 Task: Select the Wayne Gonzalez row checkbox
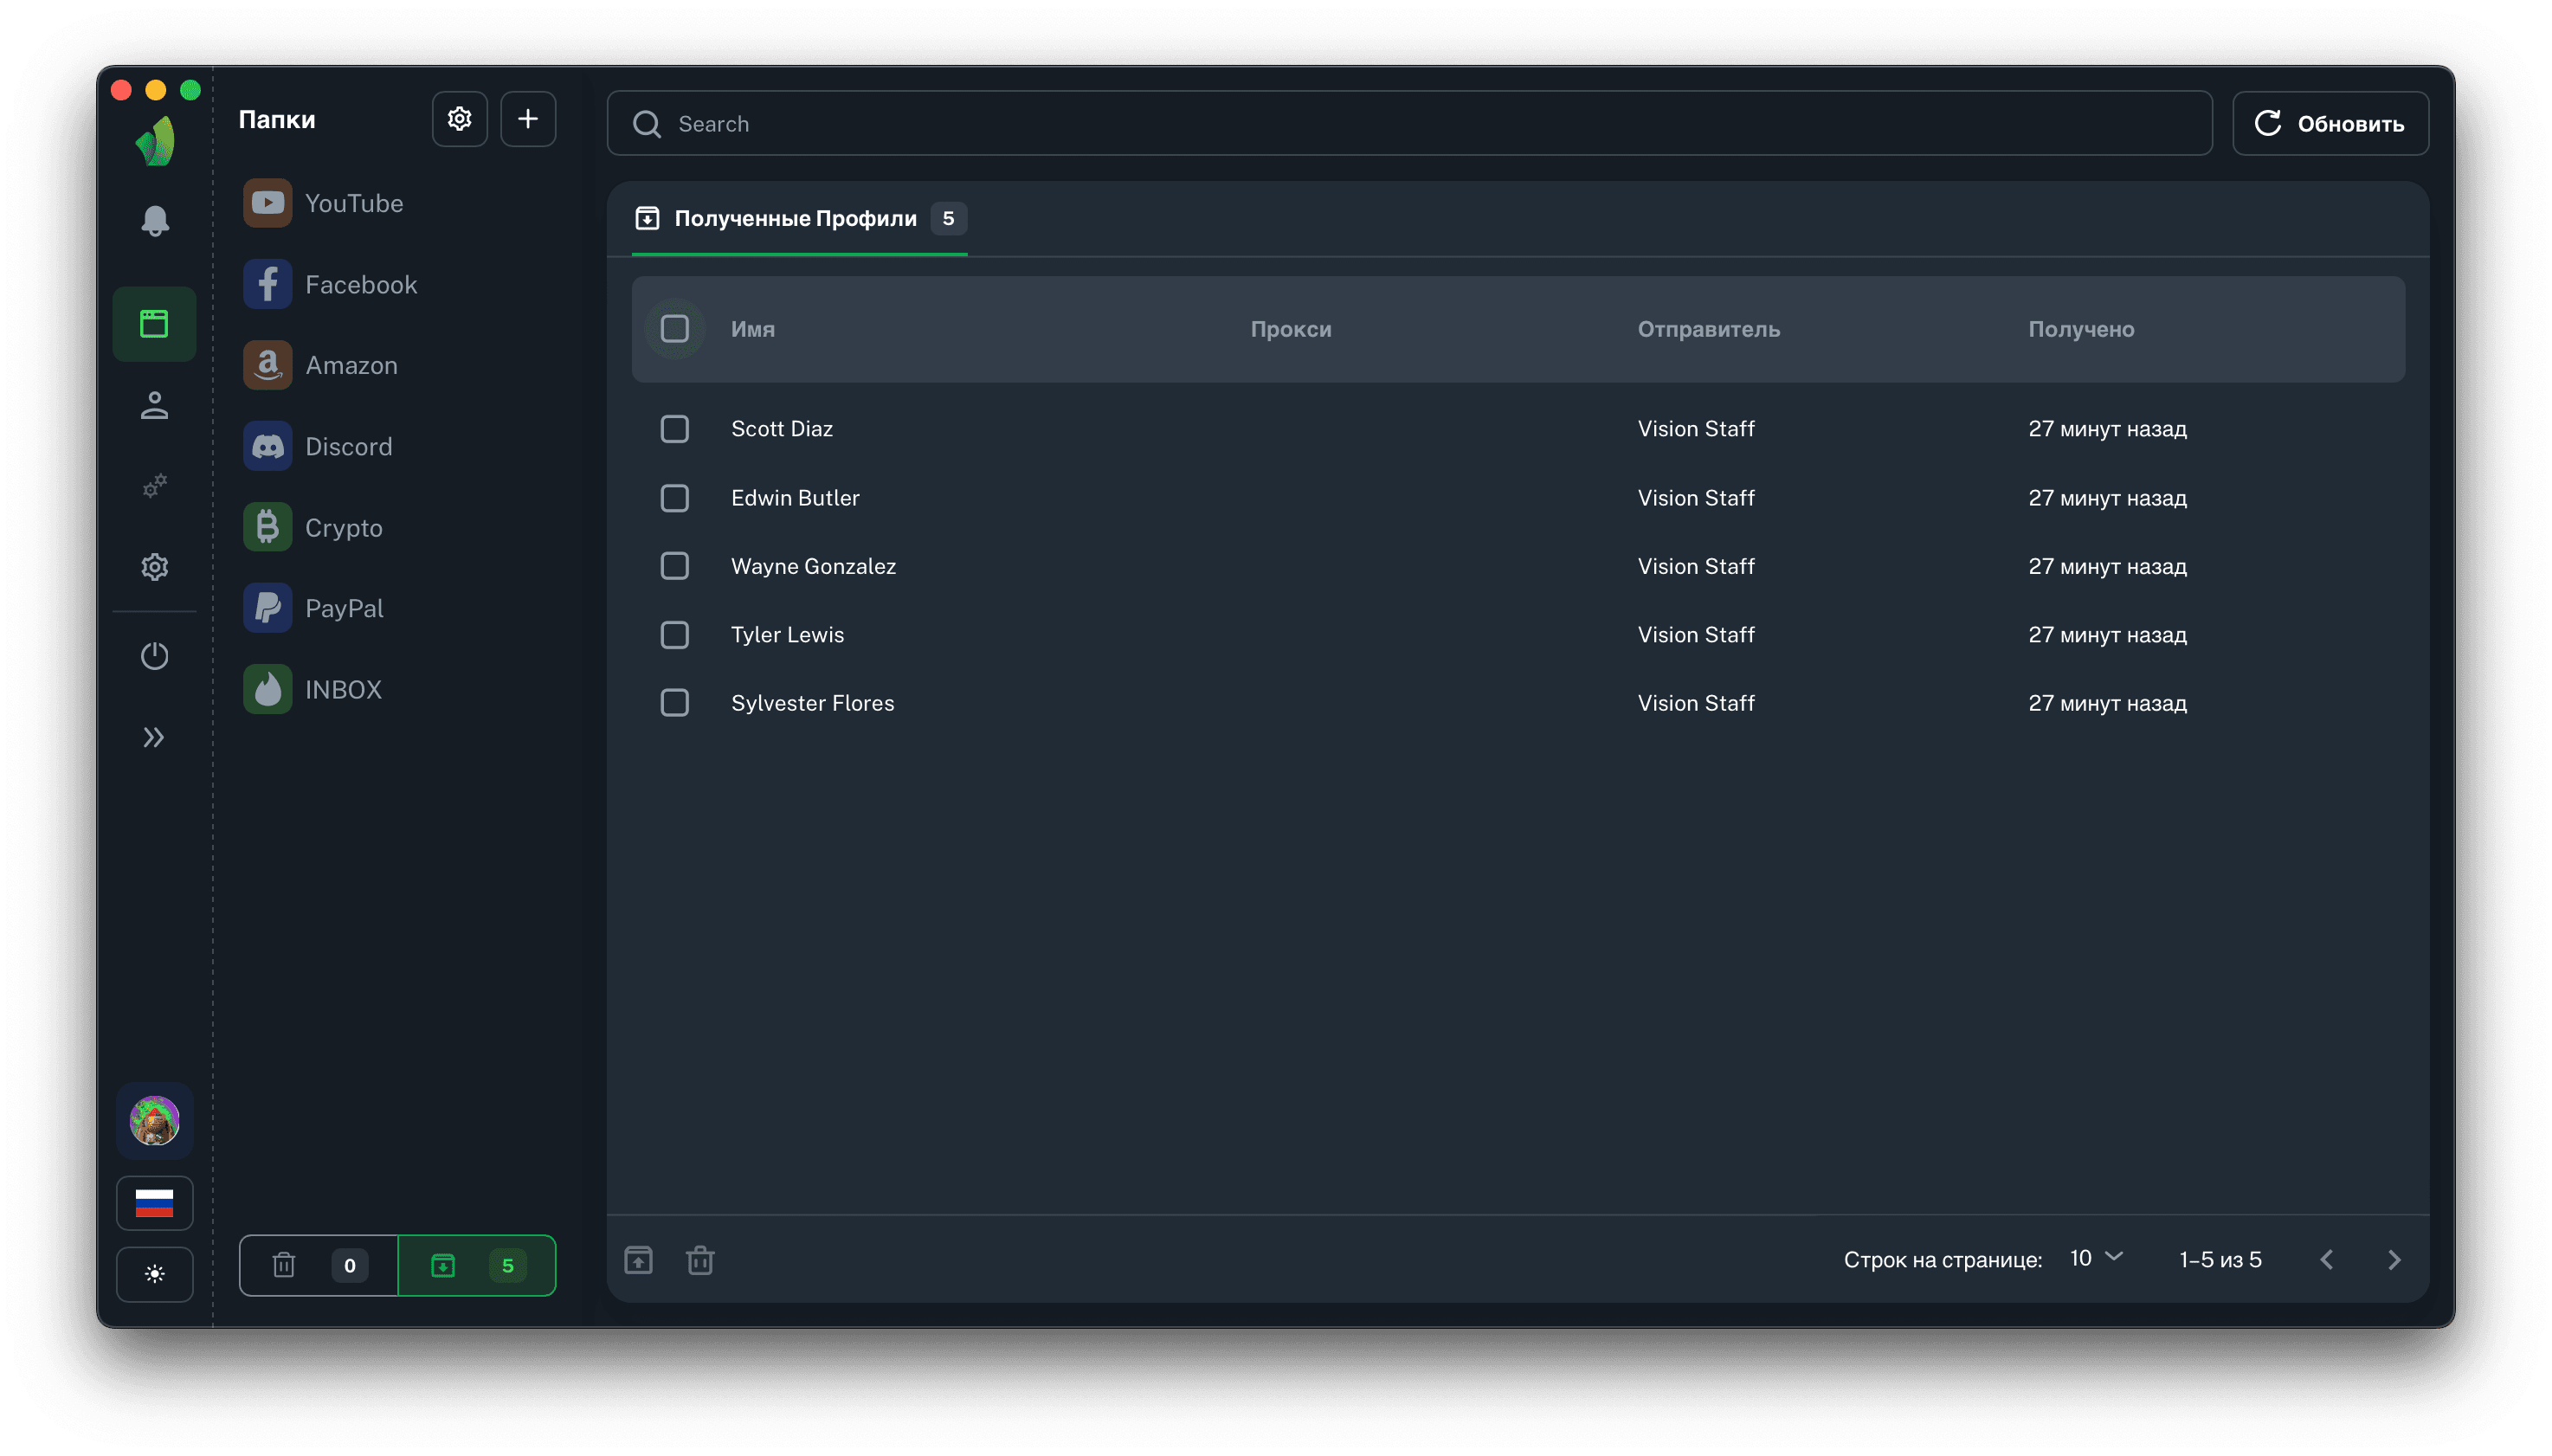coord(675,566)
